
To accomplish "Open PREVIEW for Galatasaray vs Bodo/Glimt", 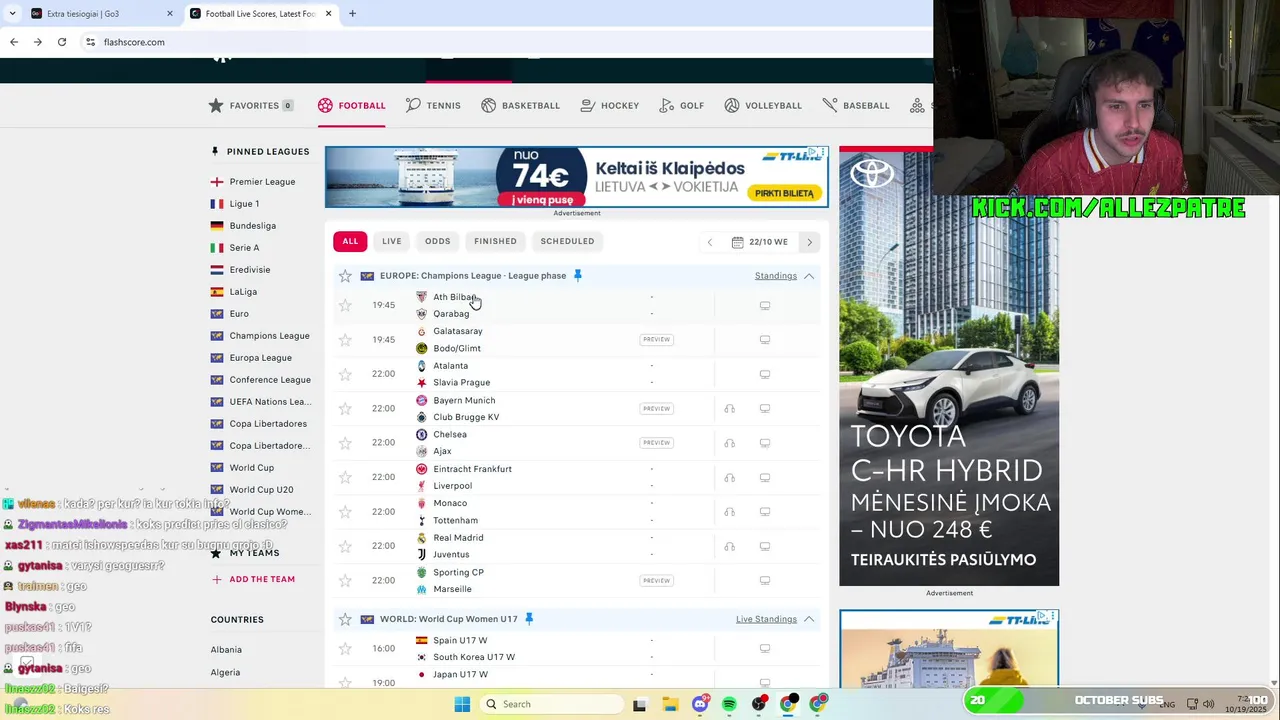I will click(x=657, y=340).
